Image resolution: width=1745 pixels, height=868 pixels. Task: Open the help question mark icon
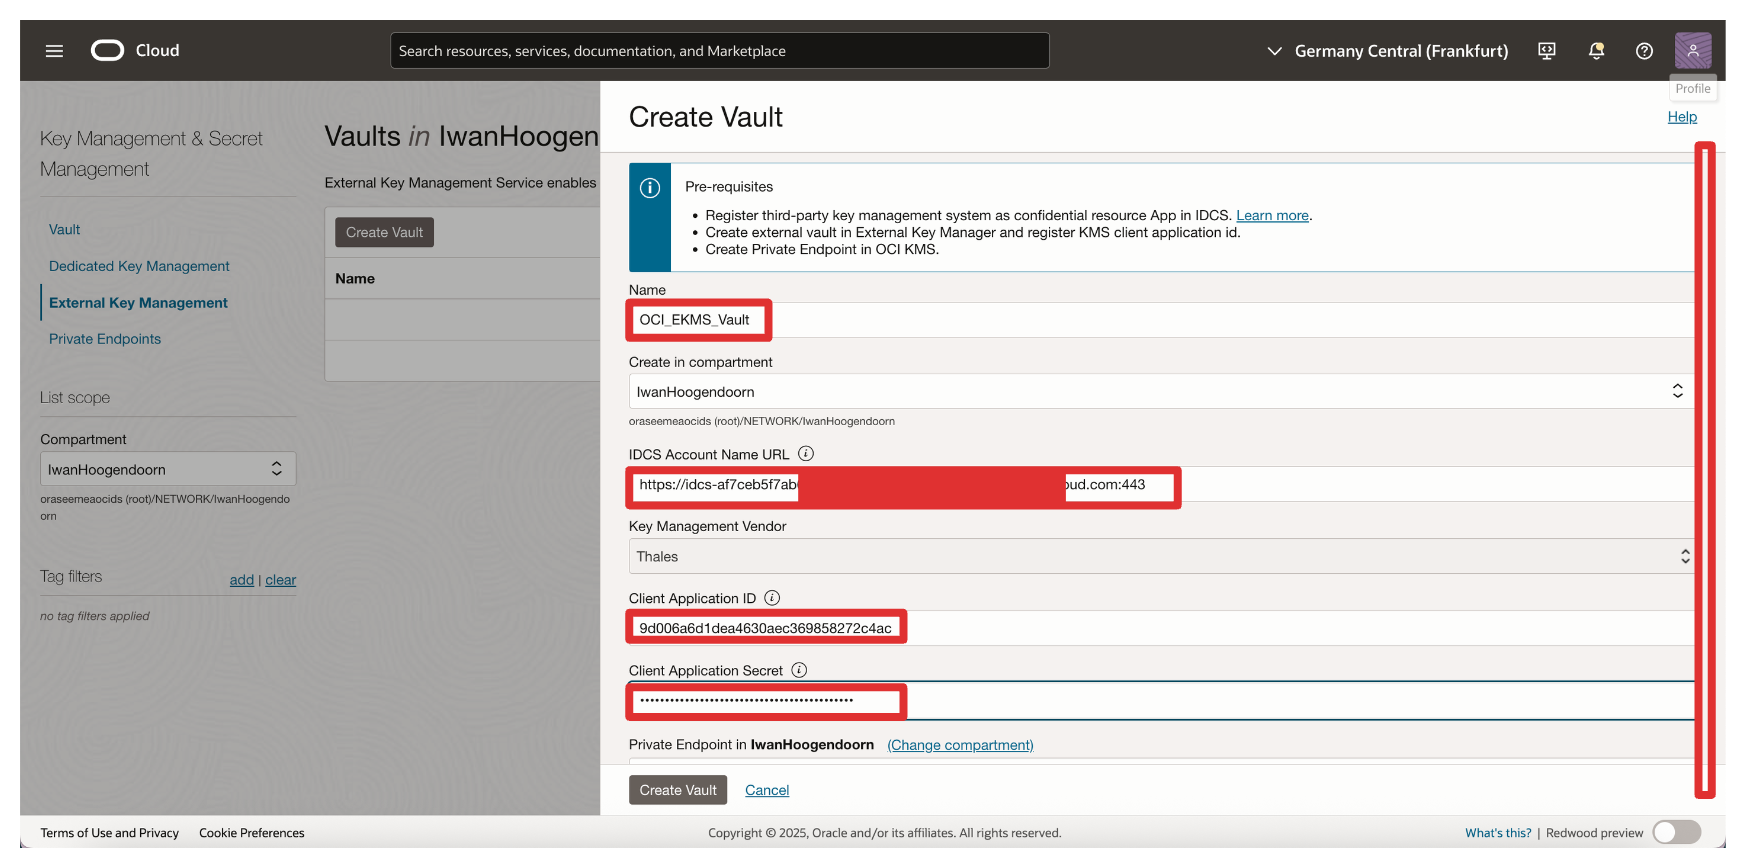click(x=1644, y=51)
